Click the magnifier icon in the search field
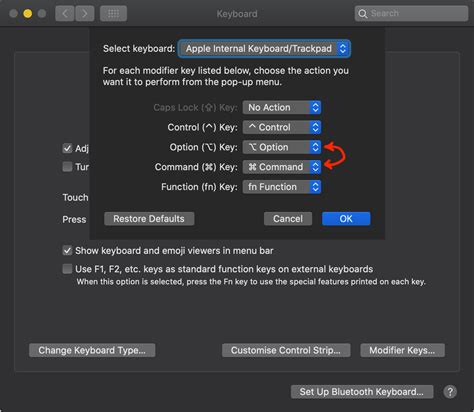 [x=362, y=14]
